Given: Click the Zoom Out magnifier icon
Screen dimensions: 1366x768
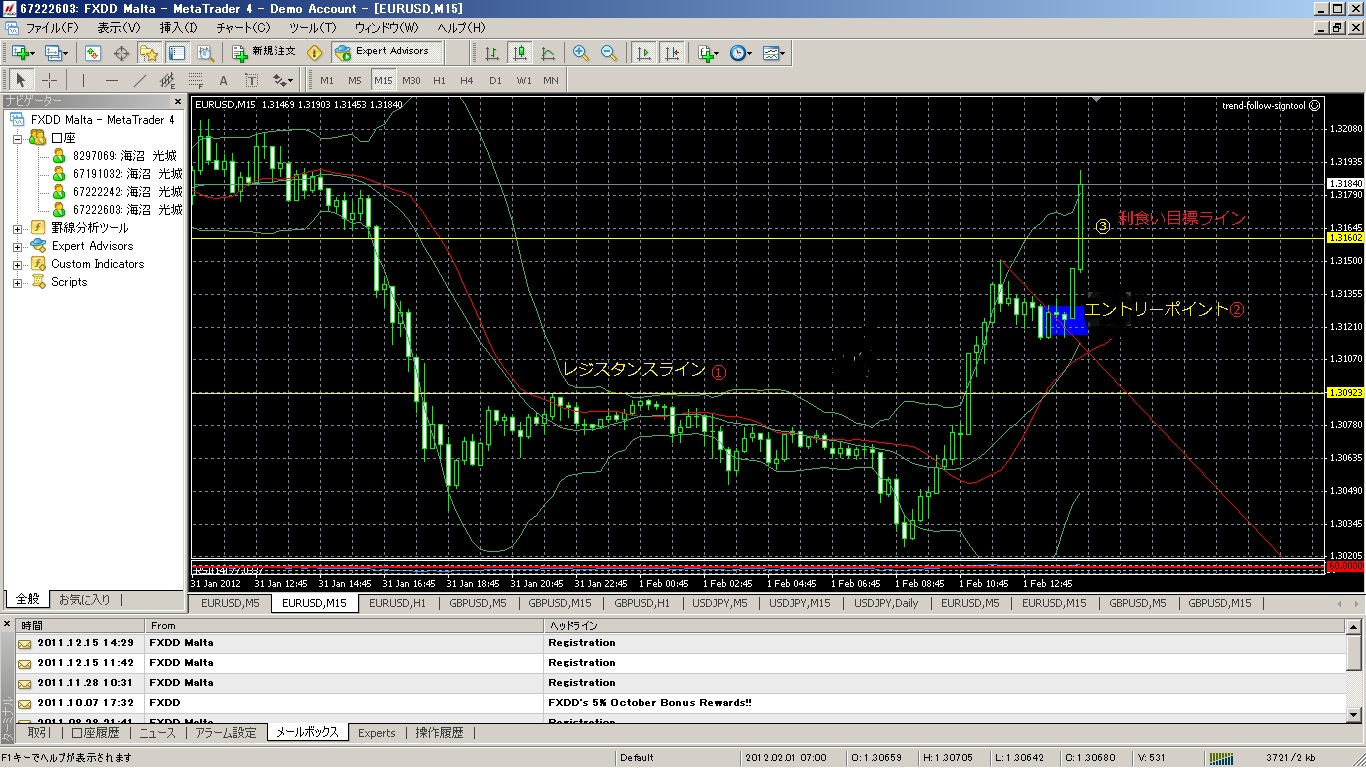Looking at the screenshot, I should [x=609, y=53].
